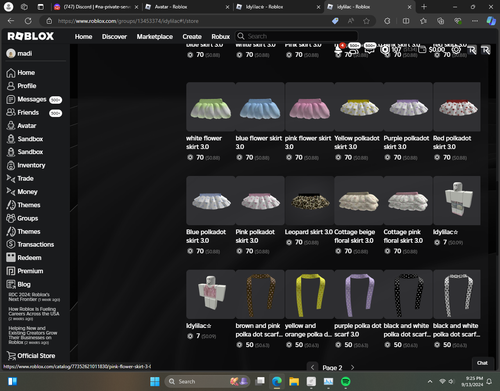Click the browser back arrow

(11, 21)
